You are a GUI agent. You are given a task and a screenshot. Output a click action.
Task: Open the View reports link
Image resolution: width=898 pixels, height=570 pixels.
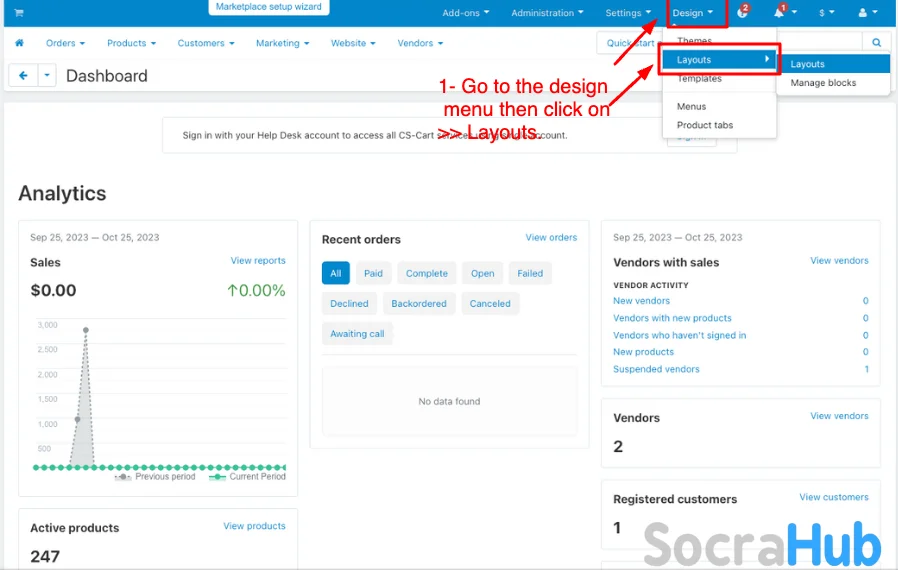(x=258, y=261)
